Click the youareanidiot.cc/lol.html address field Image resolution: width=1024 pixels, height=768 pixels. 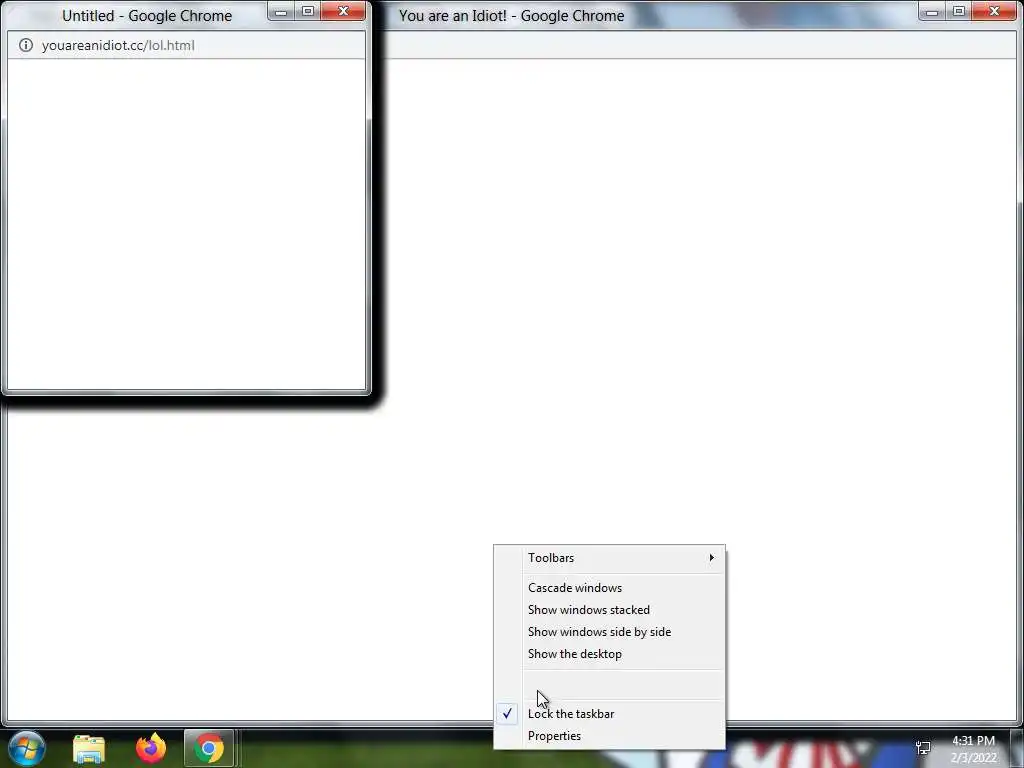coord(186,45)
